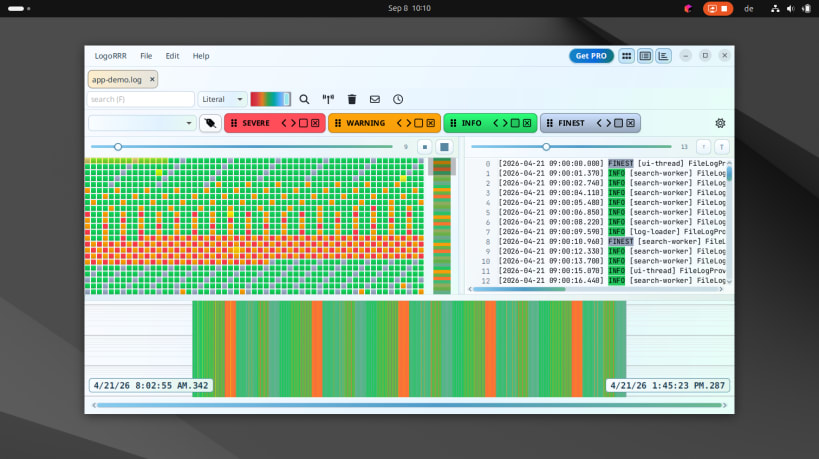Toggle the SEVERE filter checkbox square
The width and height of the screenshot is (819, 459).
coord(303,123)
